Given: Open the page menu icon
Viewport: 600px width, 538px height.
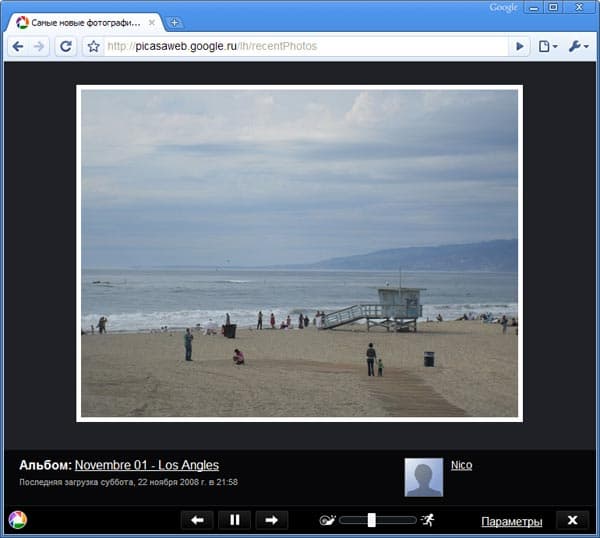Looking at the screenshot, I should (x=548, y=46).
